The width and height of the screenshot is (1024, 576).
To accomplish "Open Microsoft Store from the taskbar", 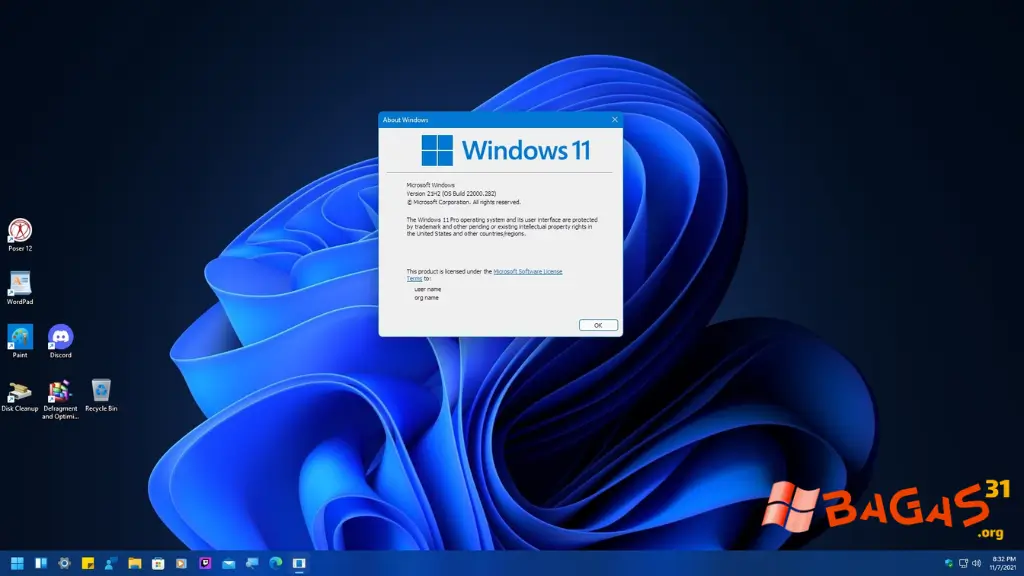I will [x=158, y=563].
